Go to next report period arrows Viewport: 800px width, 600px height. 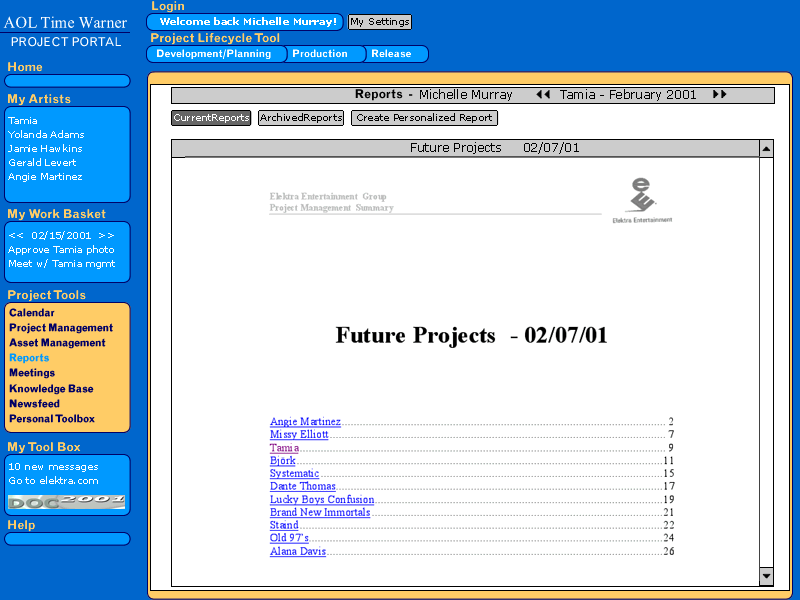point(720,95)
